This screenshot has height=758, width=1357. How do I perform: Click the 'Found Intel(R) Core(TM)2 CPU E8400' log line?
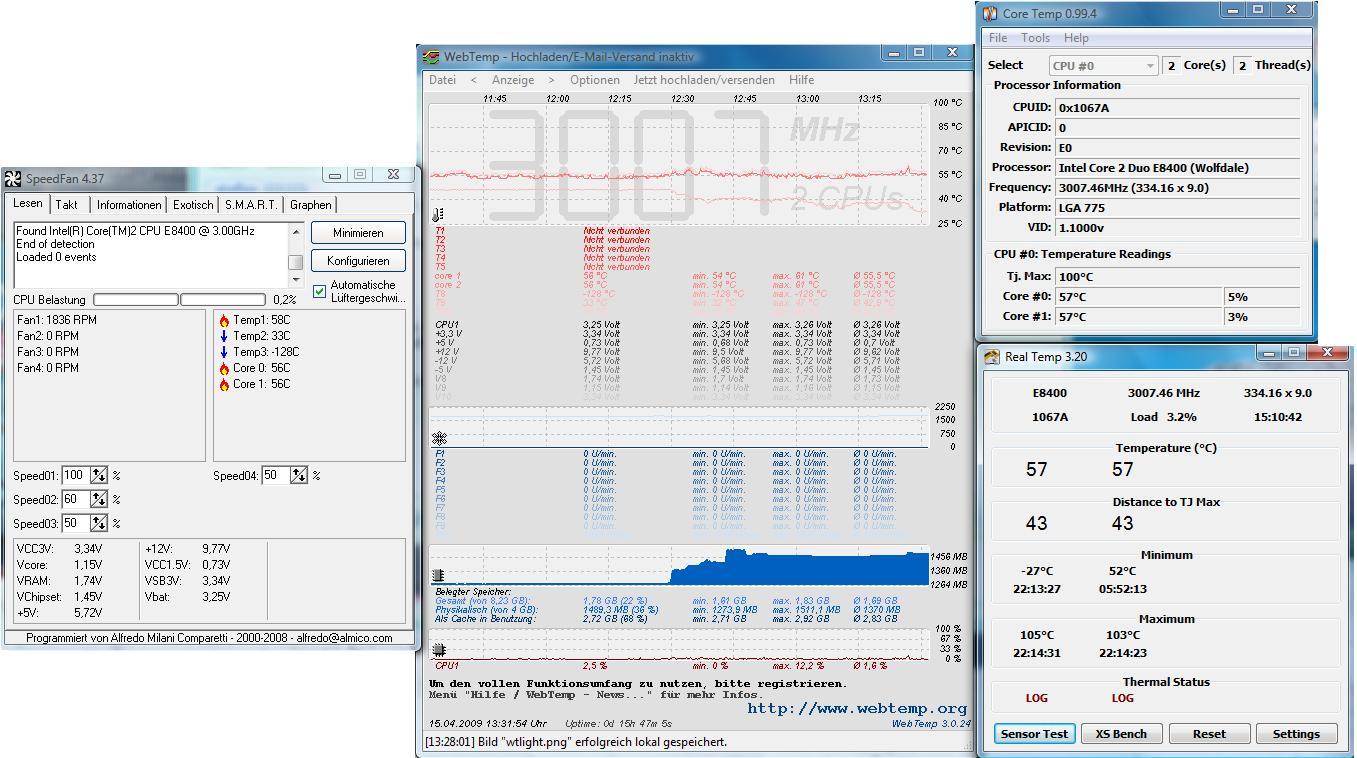click(135, 231)
